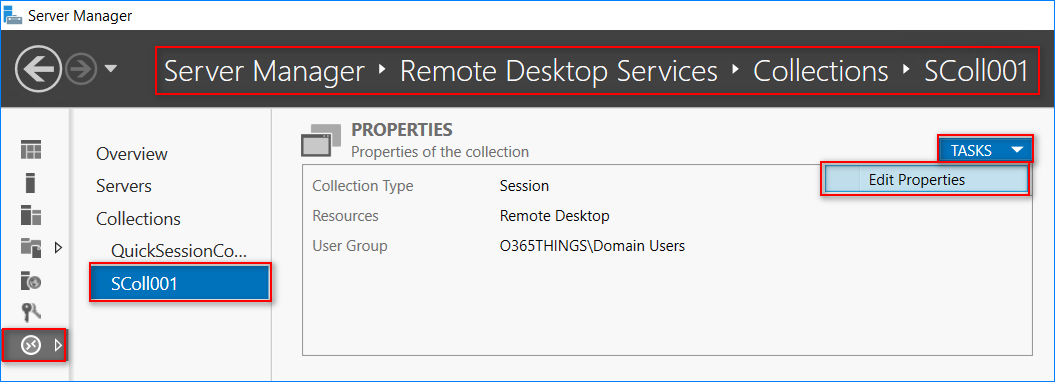Click the O365THINGS\Domain Users value
Image resolution: width=1055 pixels, height=382 pixels.
(592, 246)
